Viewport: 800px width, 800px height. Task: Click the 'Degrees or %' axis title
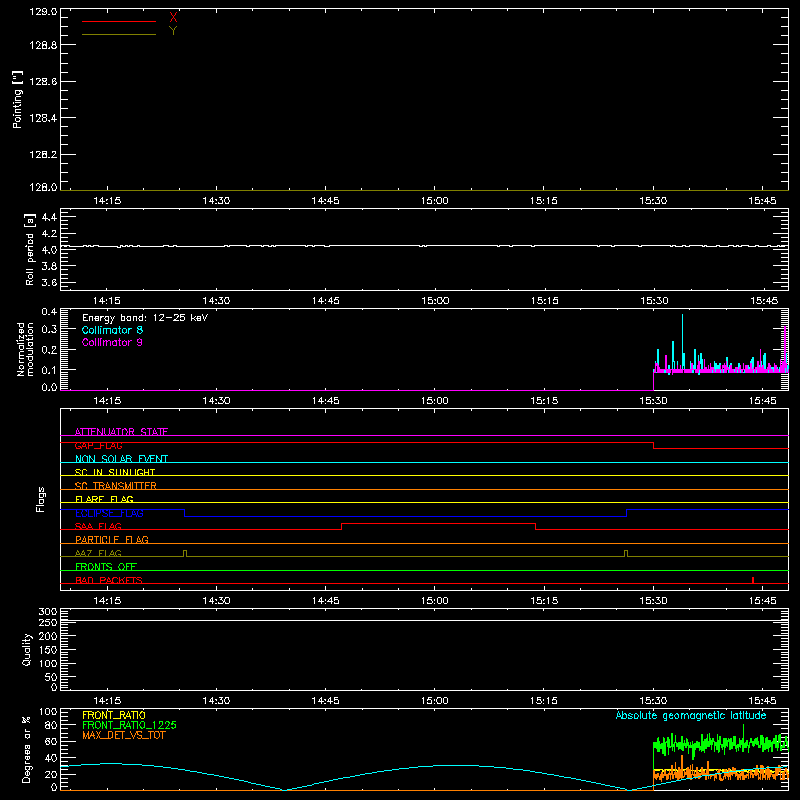point(27,749)
